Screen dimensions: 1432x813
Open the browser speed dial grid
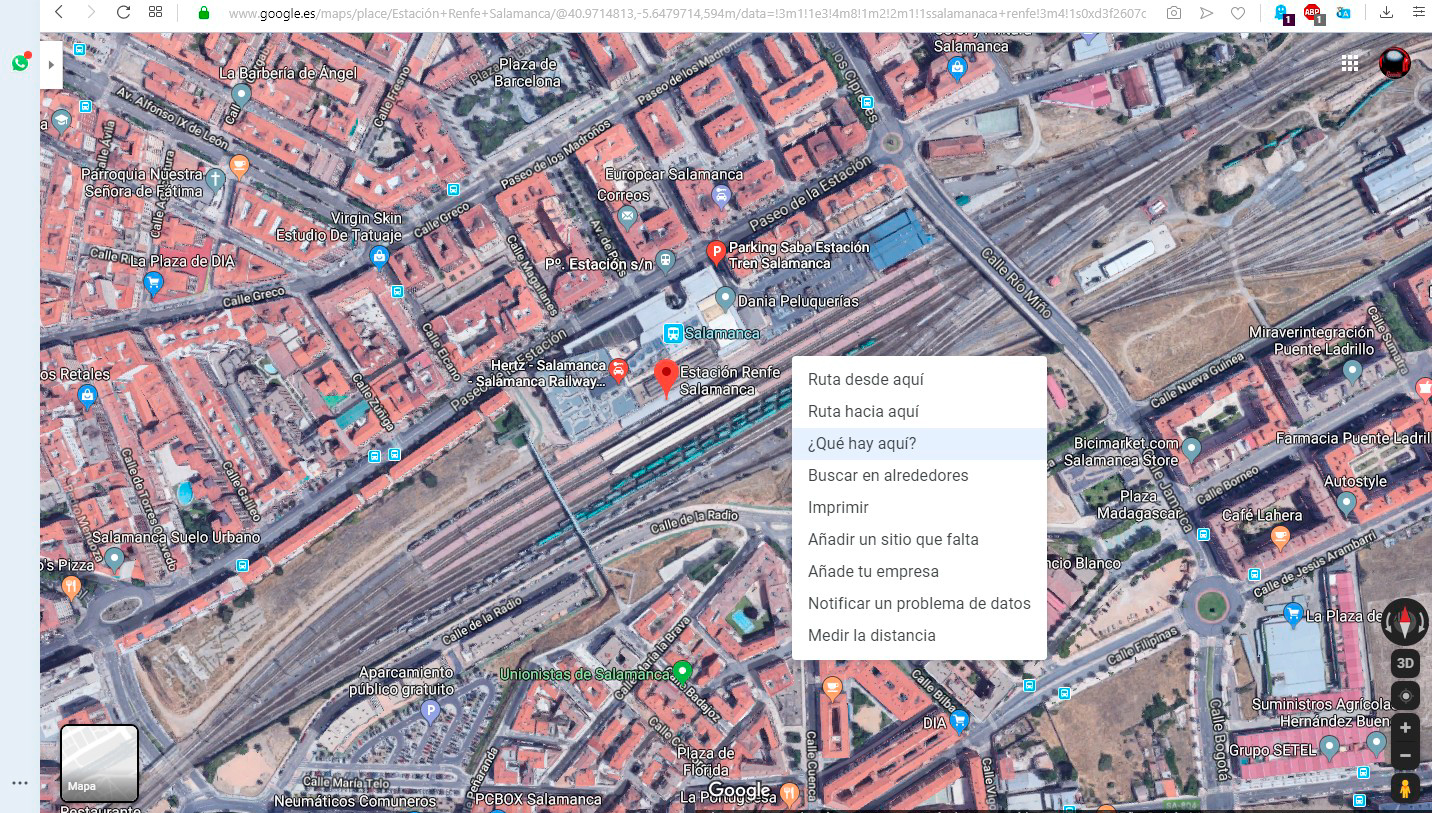click(x=155, y=12)
